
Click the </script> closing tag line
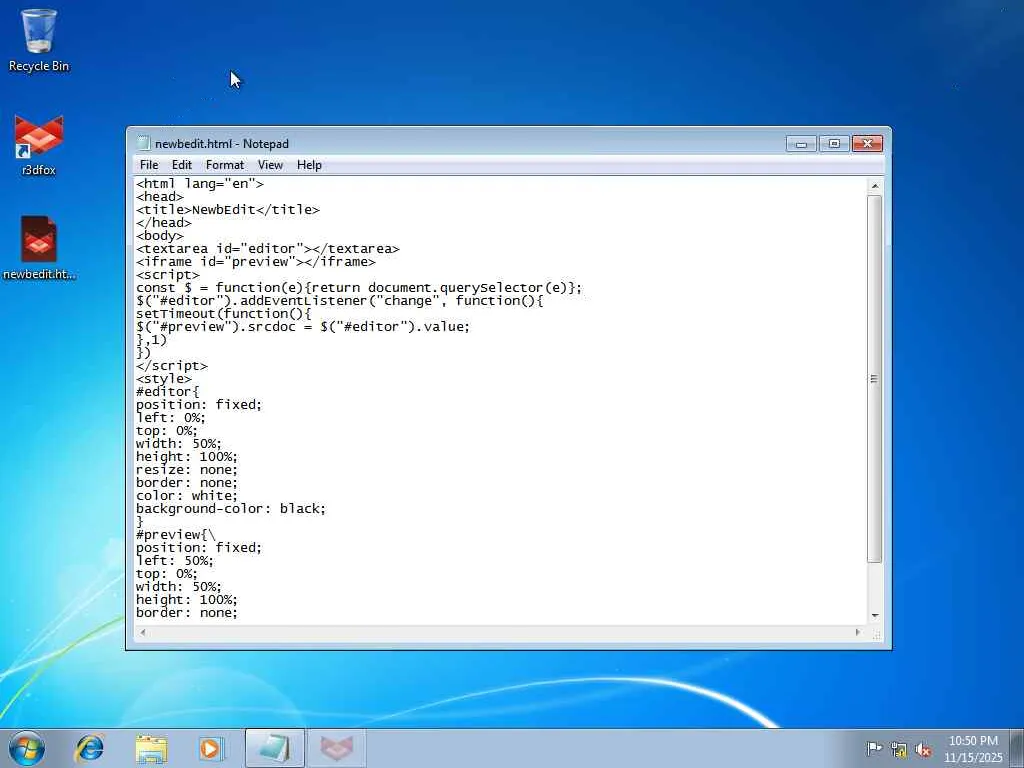[172, 366]
